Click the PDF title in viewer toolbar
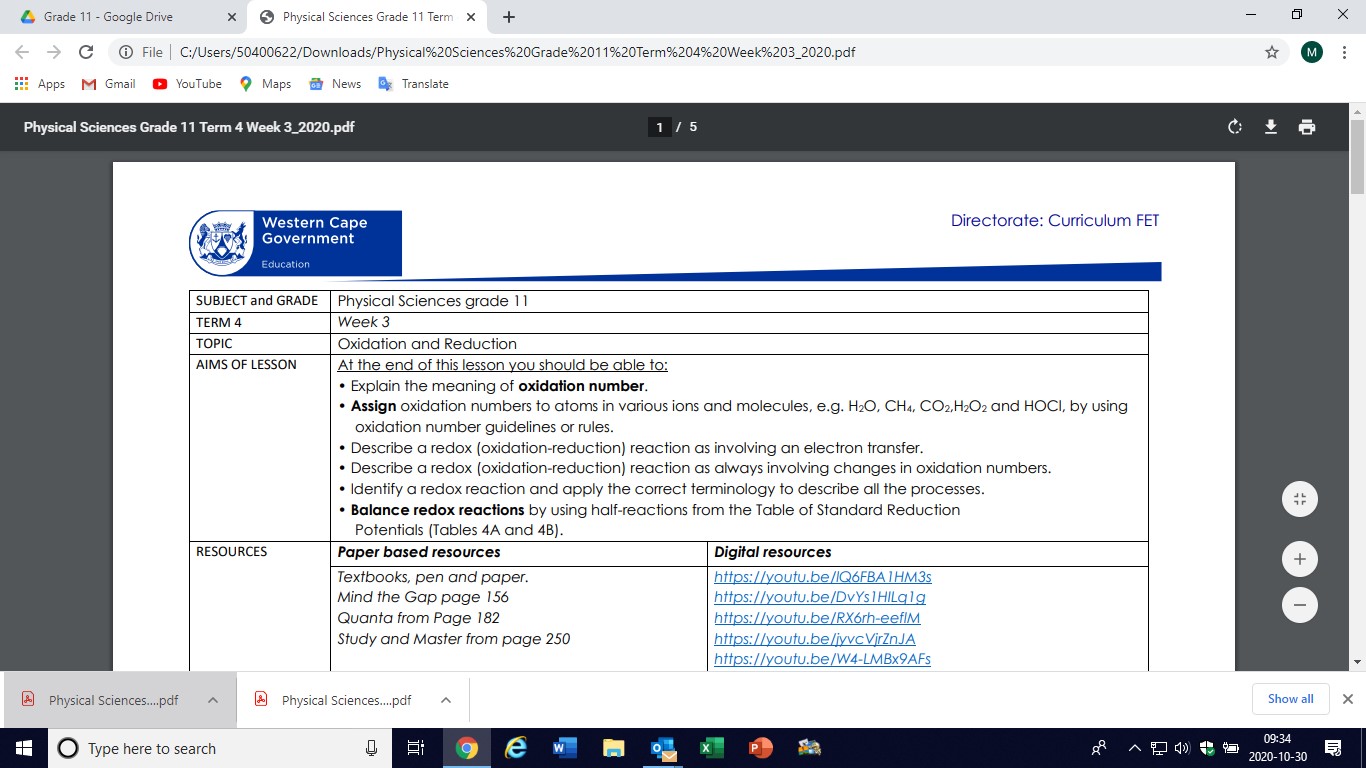The height and width of the screenshot is (768, 1366). [x=189, y=127]
